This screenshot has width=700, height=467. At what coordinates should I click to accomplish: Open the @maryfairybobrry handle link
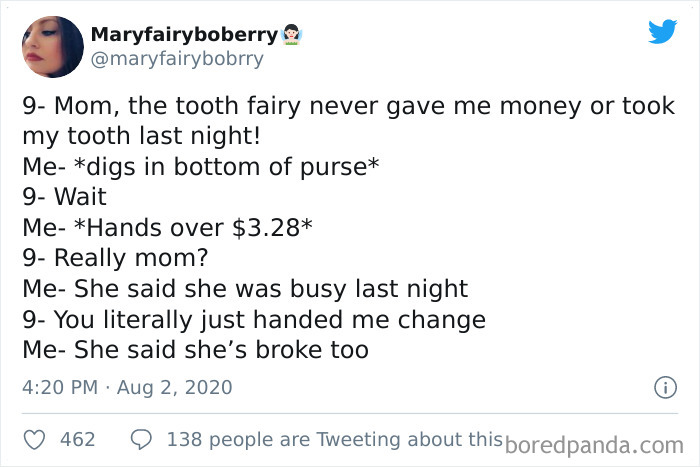point(177,58)
